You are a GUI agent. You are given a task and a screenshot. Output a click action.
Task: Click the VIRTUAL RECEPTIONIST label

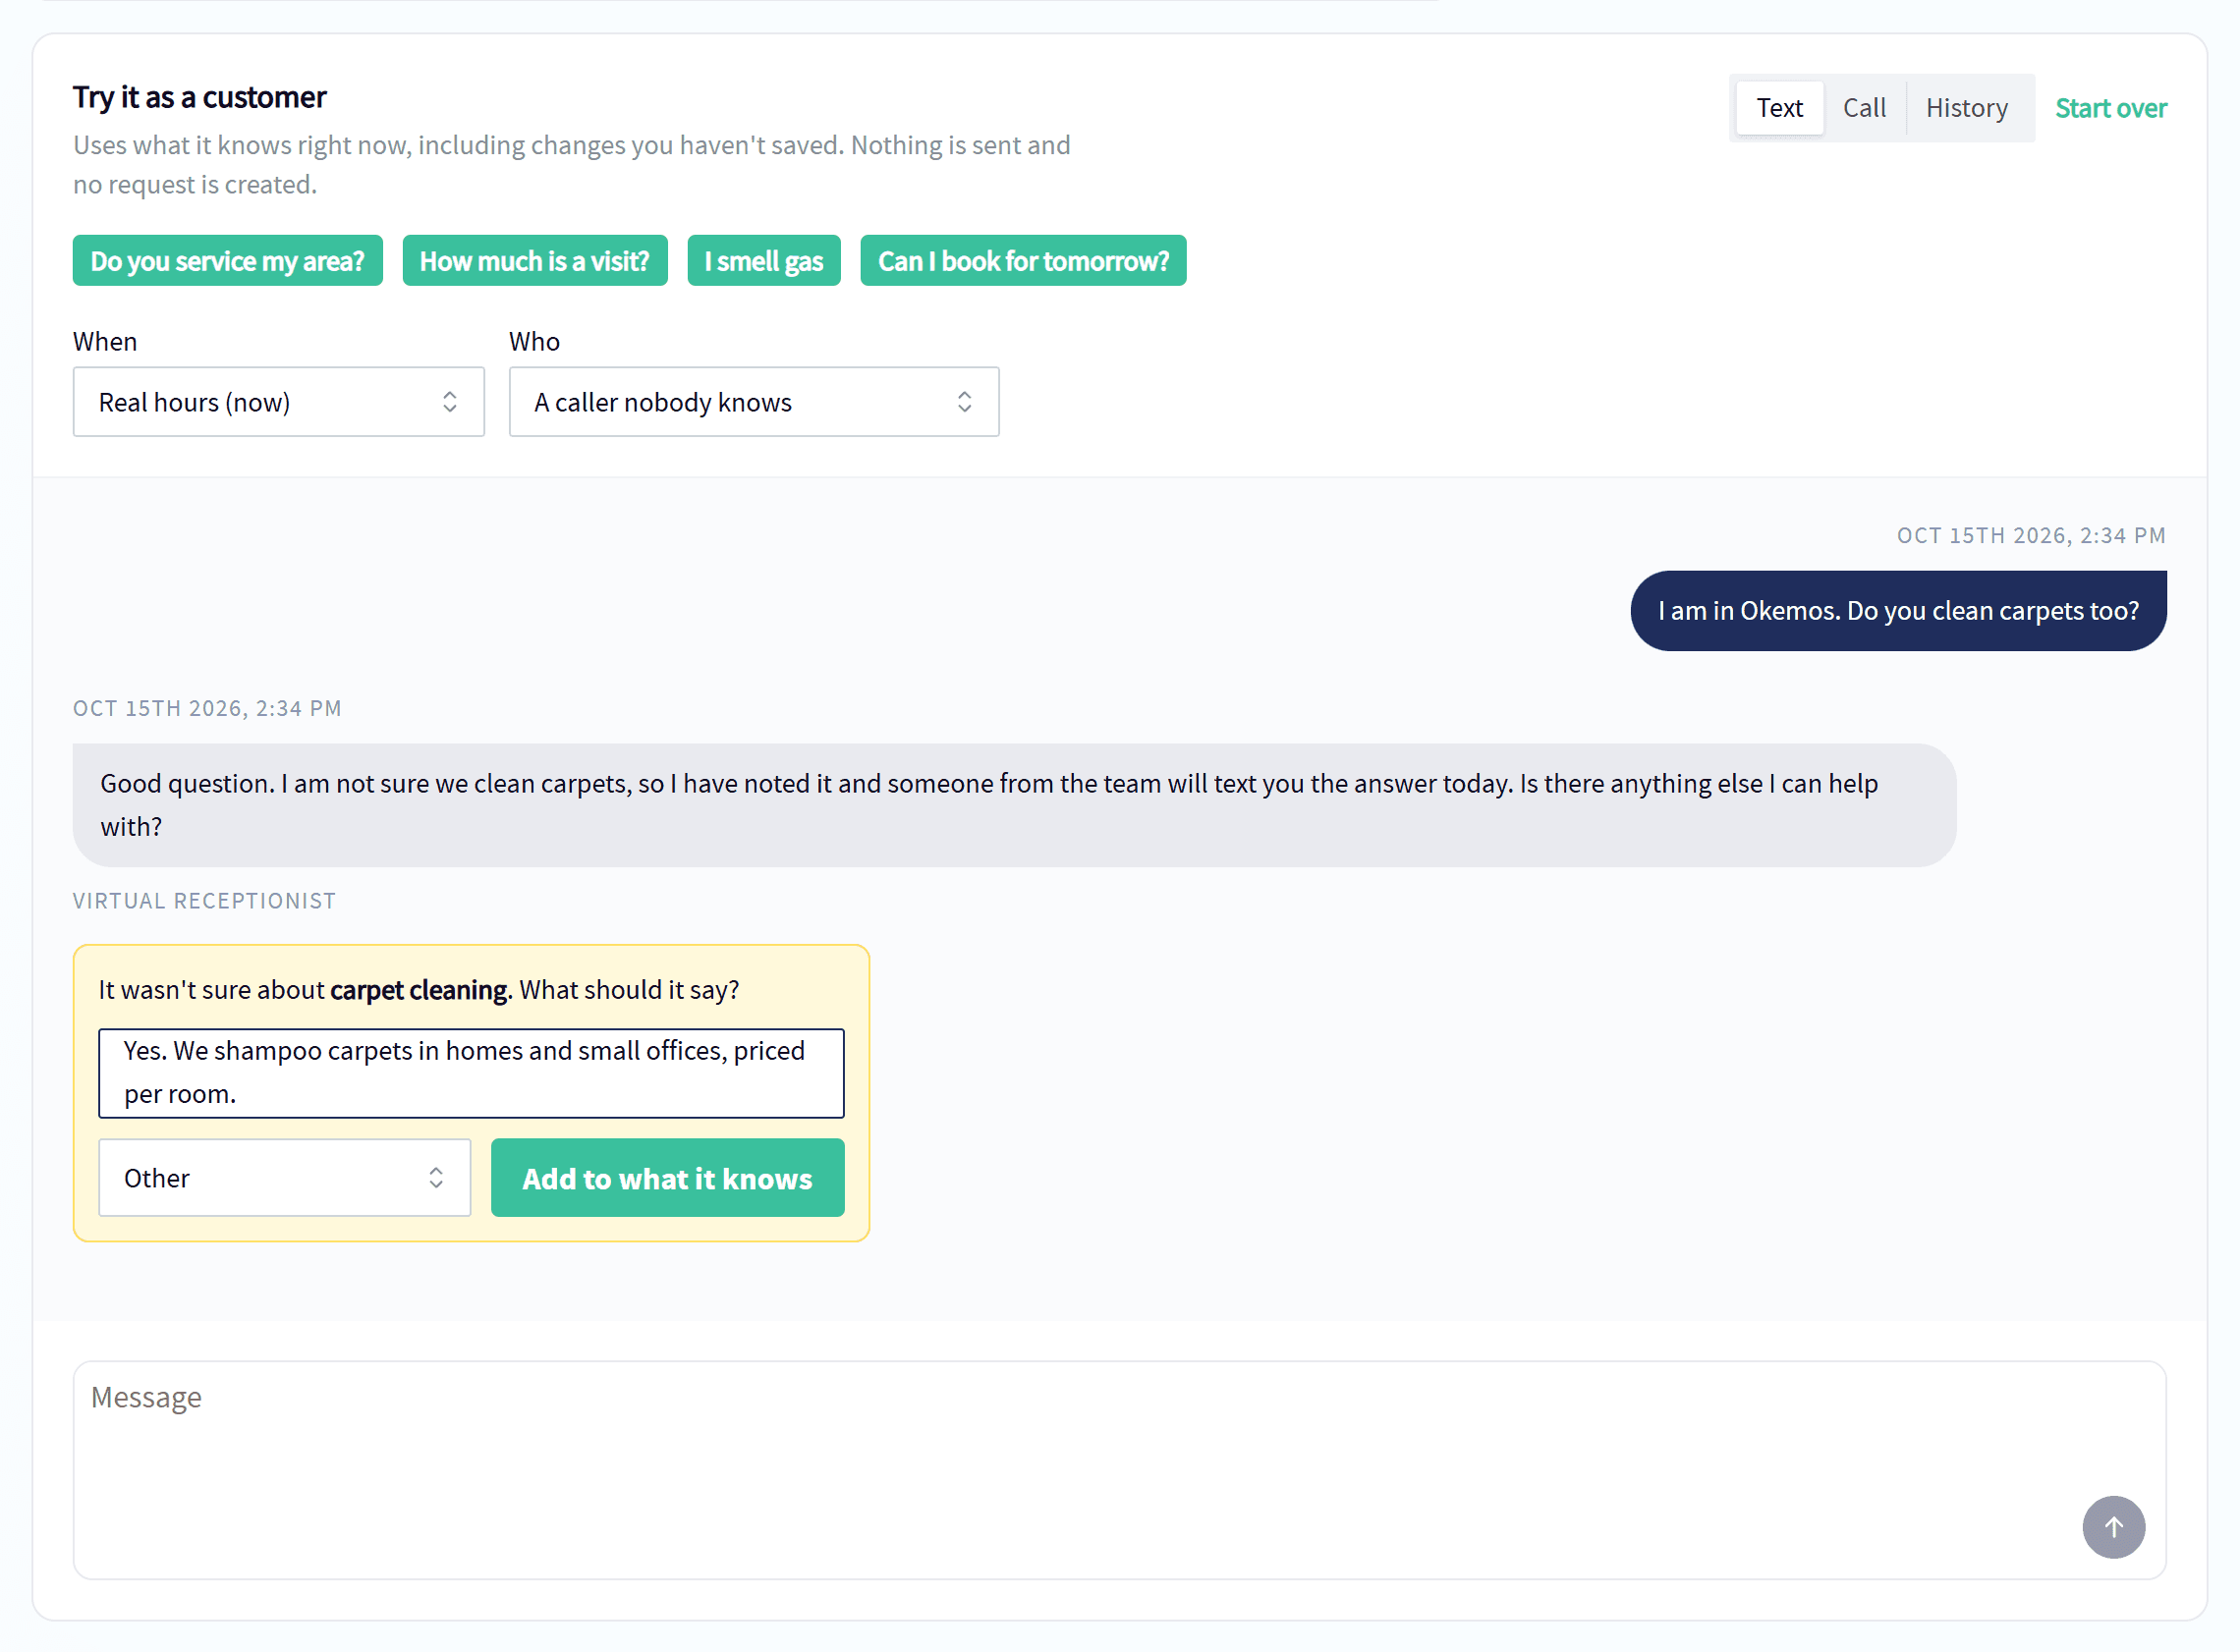[x=204, y=901]
